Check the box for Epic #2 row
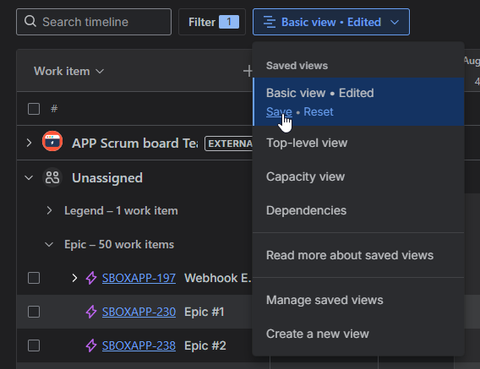Viewport: 480px width, 369px height. pyautogui.click(x=34, y=346)
